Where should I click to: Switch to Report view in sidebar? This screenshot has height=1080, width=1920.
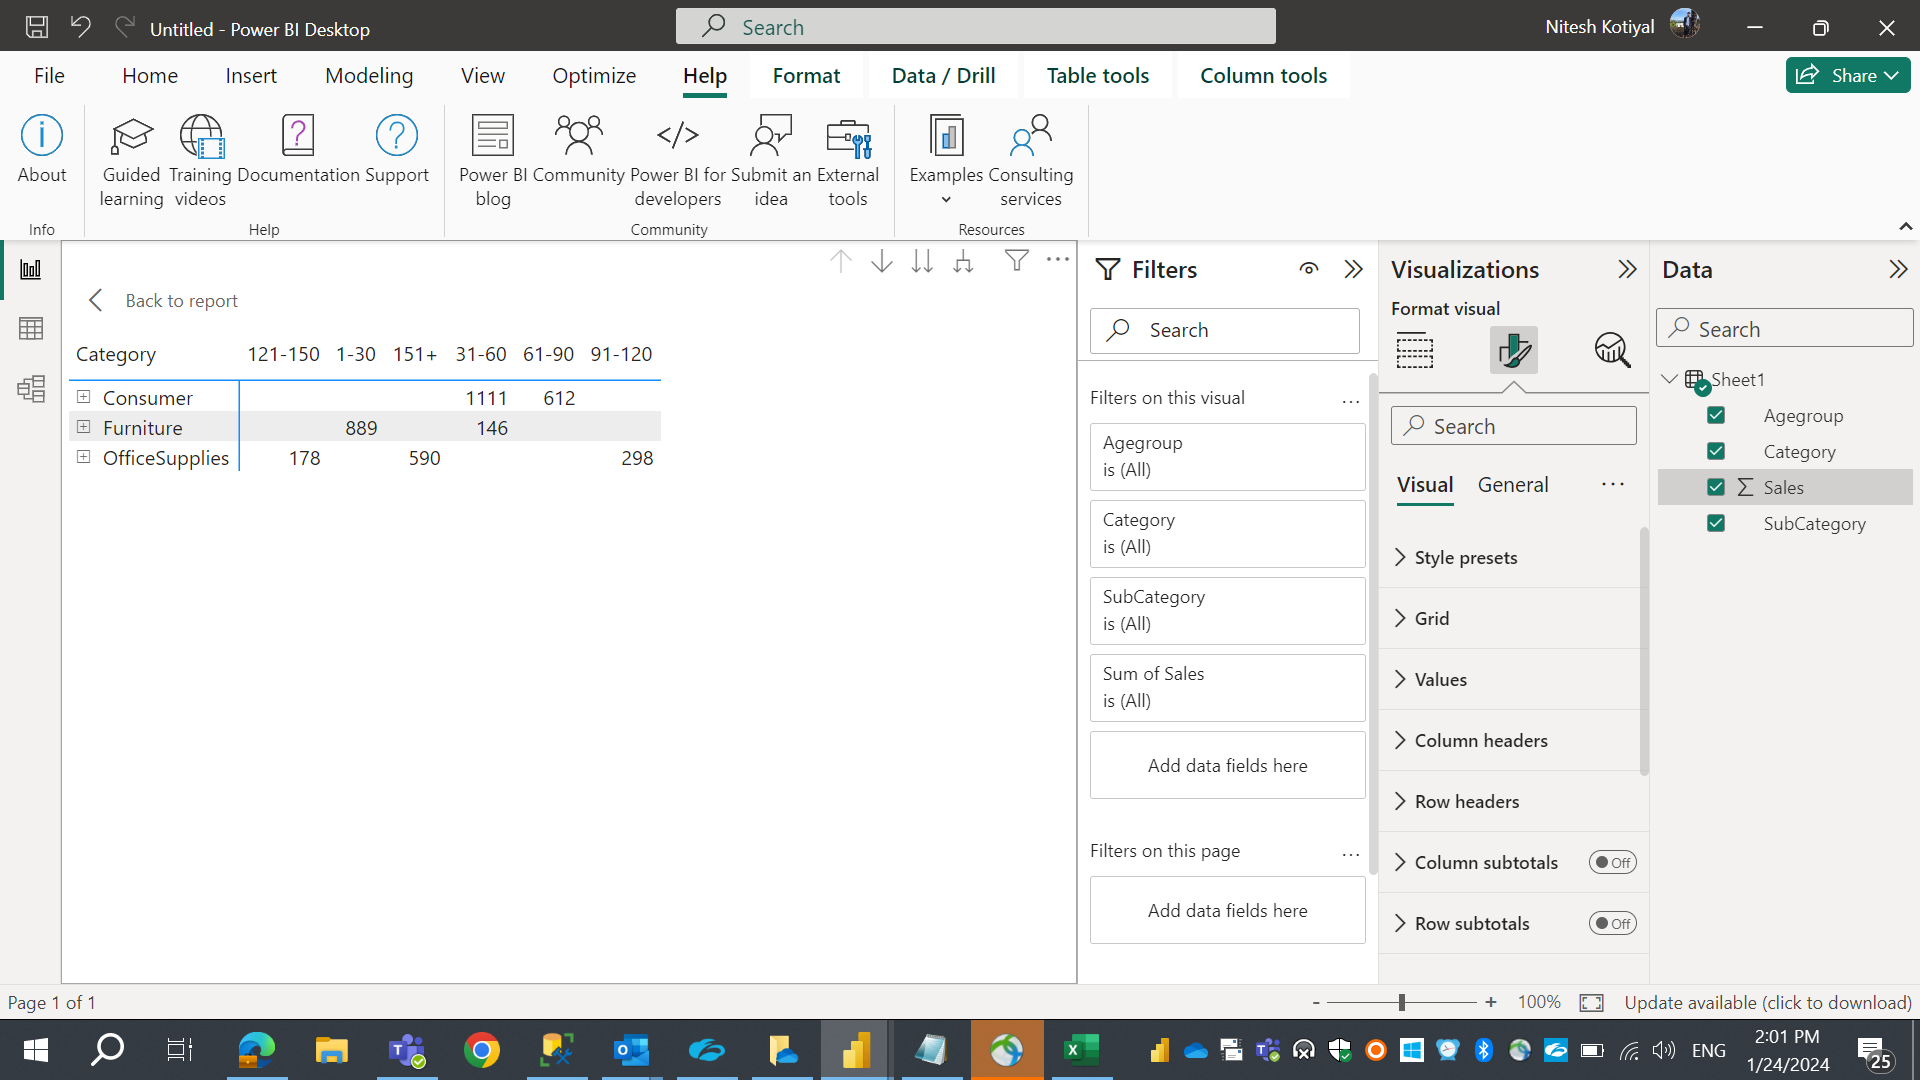[x=31, y=269]
